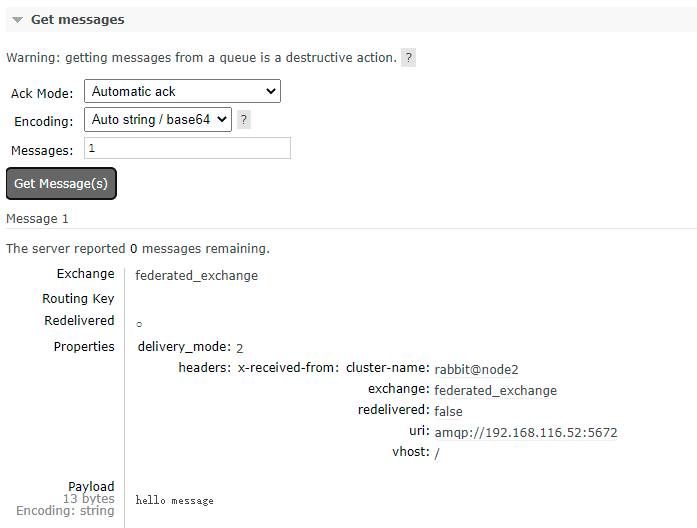Screen dimensions: 697x528
Task: Click the delivery_mode value 2
Action: click(x=240, y=348)
